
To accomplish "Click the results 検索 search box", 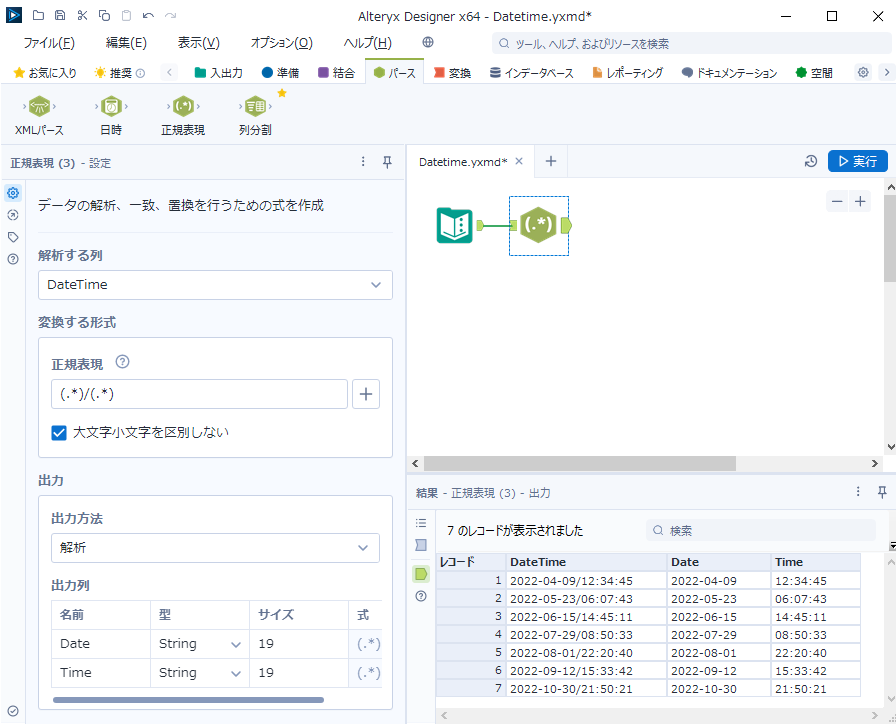I will pyautogui.click(x=760, y=531).
